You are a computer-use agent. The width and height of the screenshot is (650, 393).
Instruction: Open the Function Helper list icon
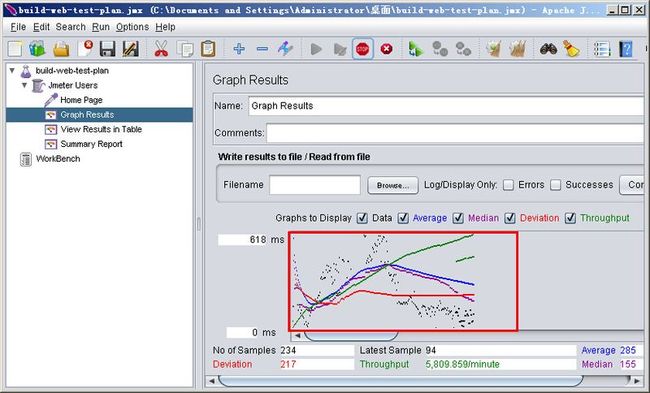click(x=602, y=49)
